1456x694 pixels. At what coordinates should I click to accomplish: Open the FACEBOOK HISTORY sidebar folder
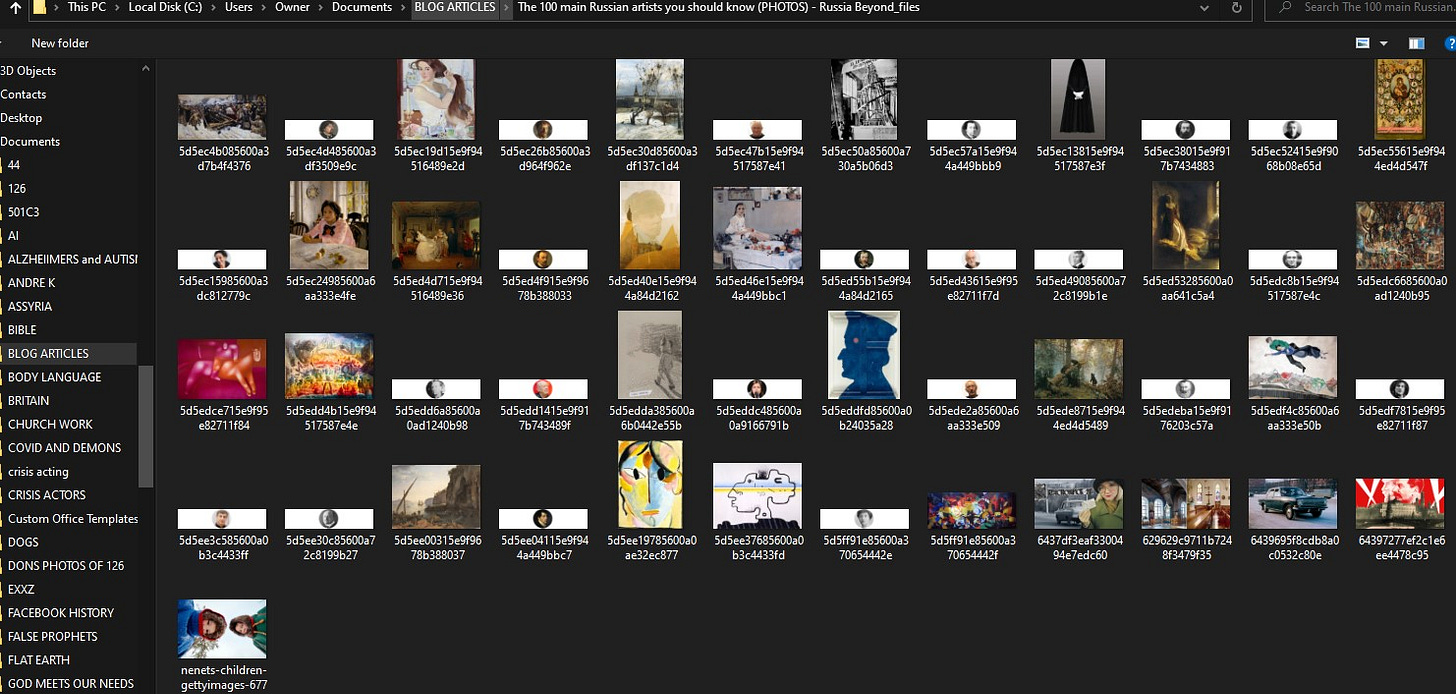[61, 612]
